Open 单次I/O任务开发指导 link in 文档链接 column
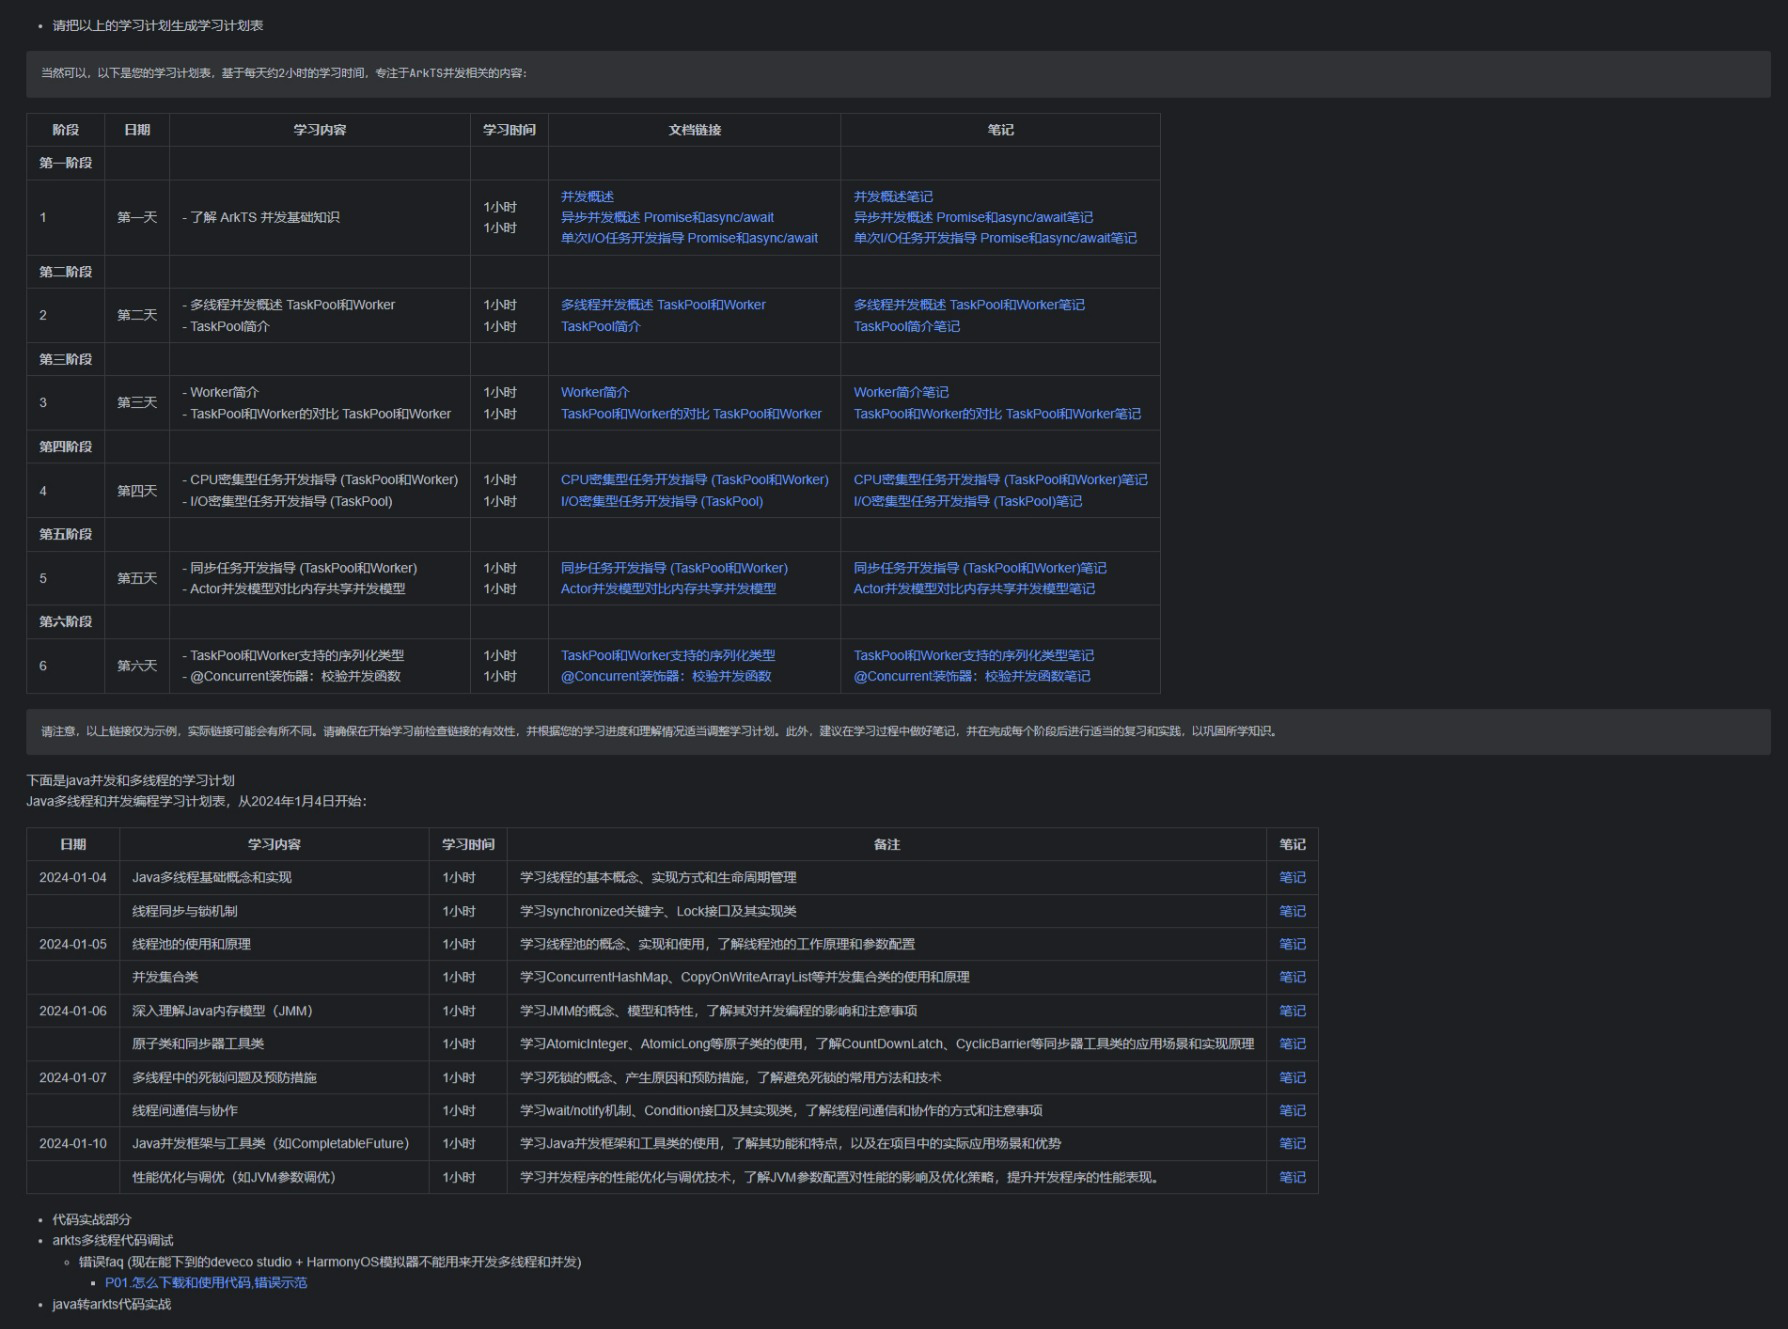This screenshot has height=1329, width=1788. click(x=689, y=239)
